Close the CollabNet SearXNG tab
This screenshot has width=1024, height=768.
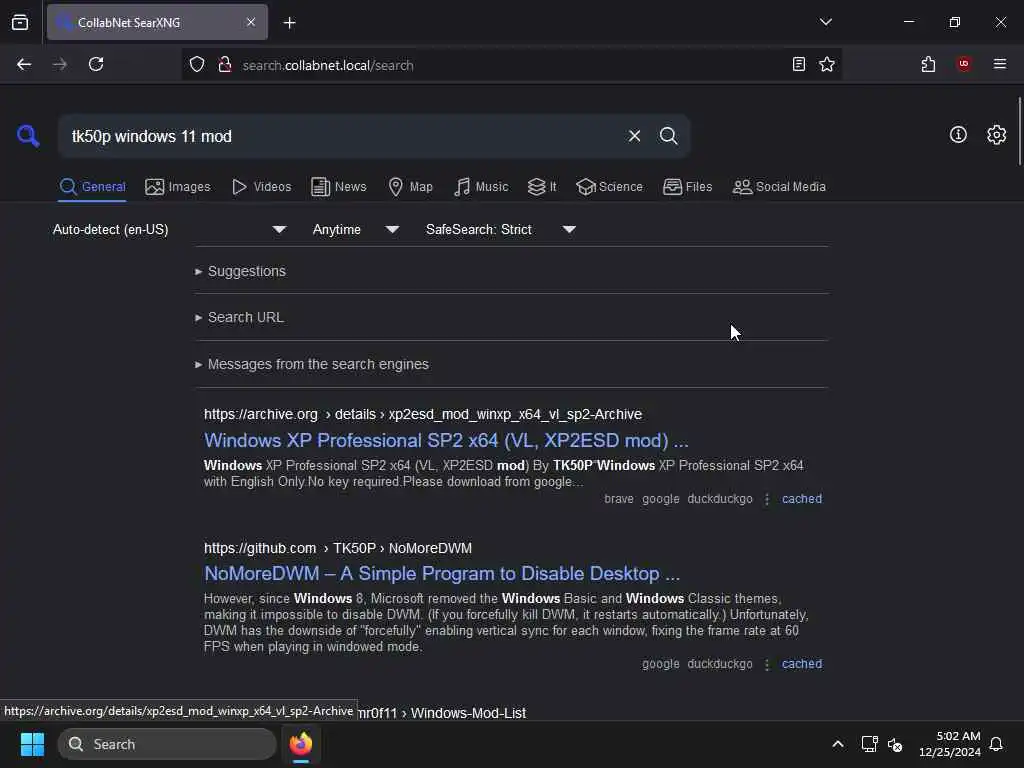pyautogui.click(x=251, y=22)
